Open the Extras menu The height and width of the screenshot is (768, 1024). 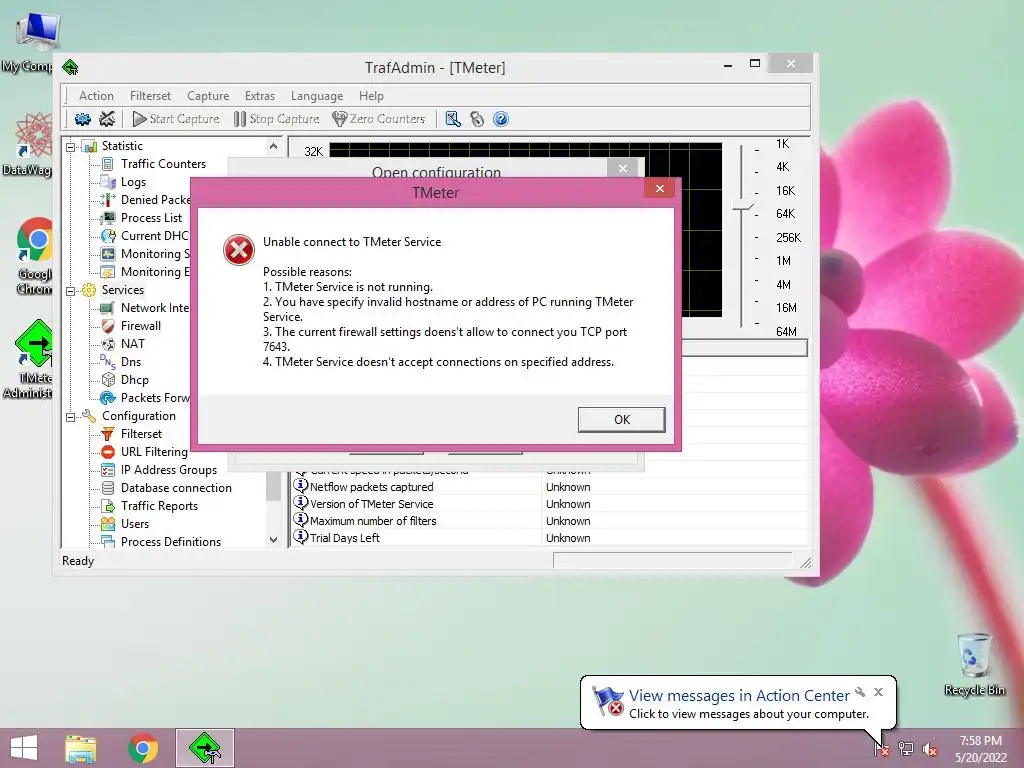tap(260, 95)
